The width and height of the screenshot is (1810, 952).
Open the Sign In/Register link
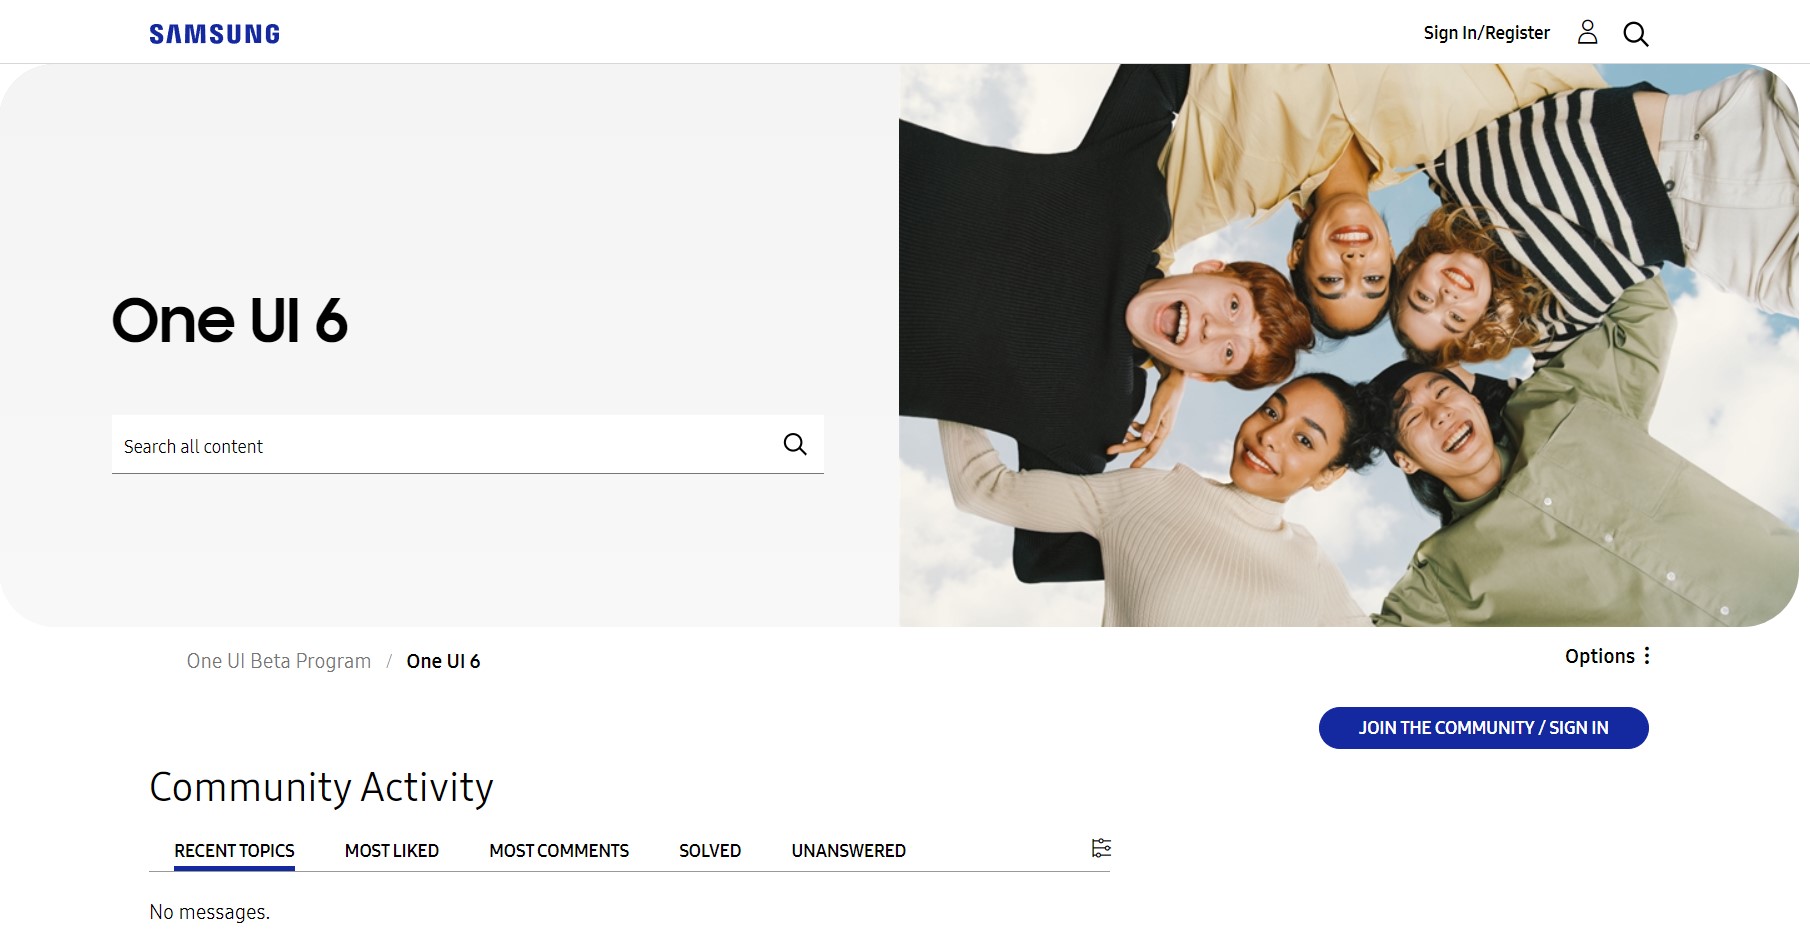point(1486,33)
